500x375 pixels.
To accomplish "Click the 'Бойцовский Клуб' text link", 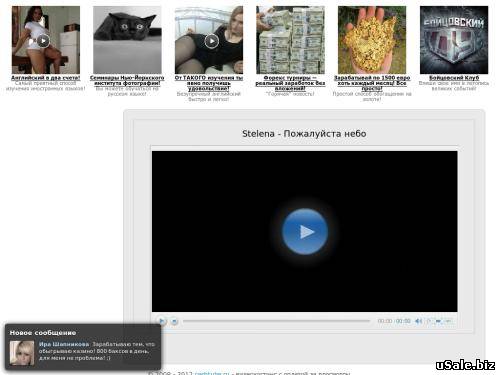I will pos(454,78).
